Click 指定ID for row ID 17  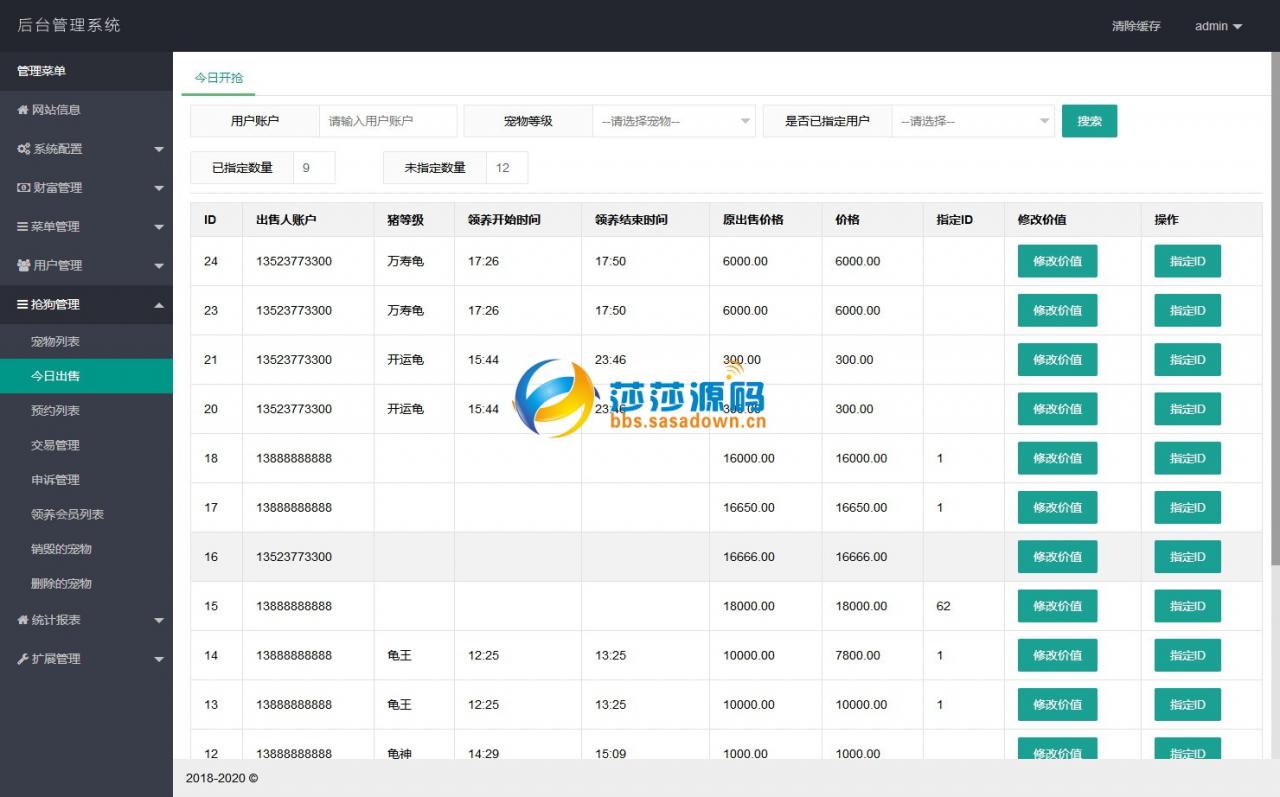(1187, 507)
